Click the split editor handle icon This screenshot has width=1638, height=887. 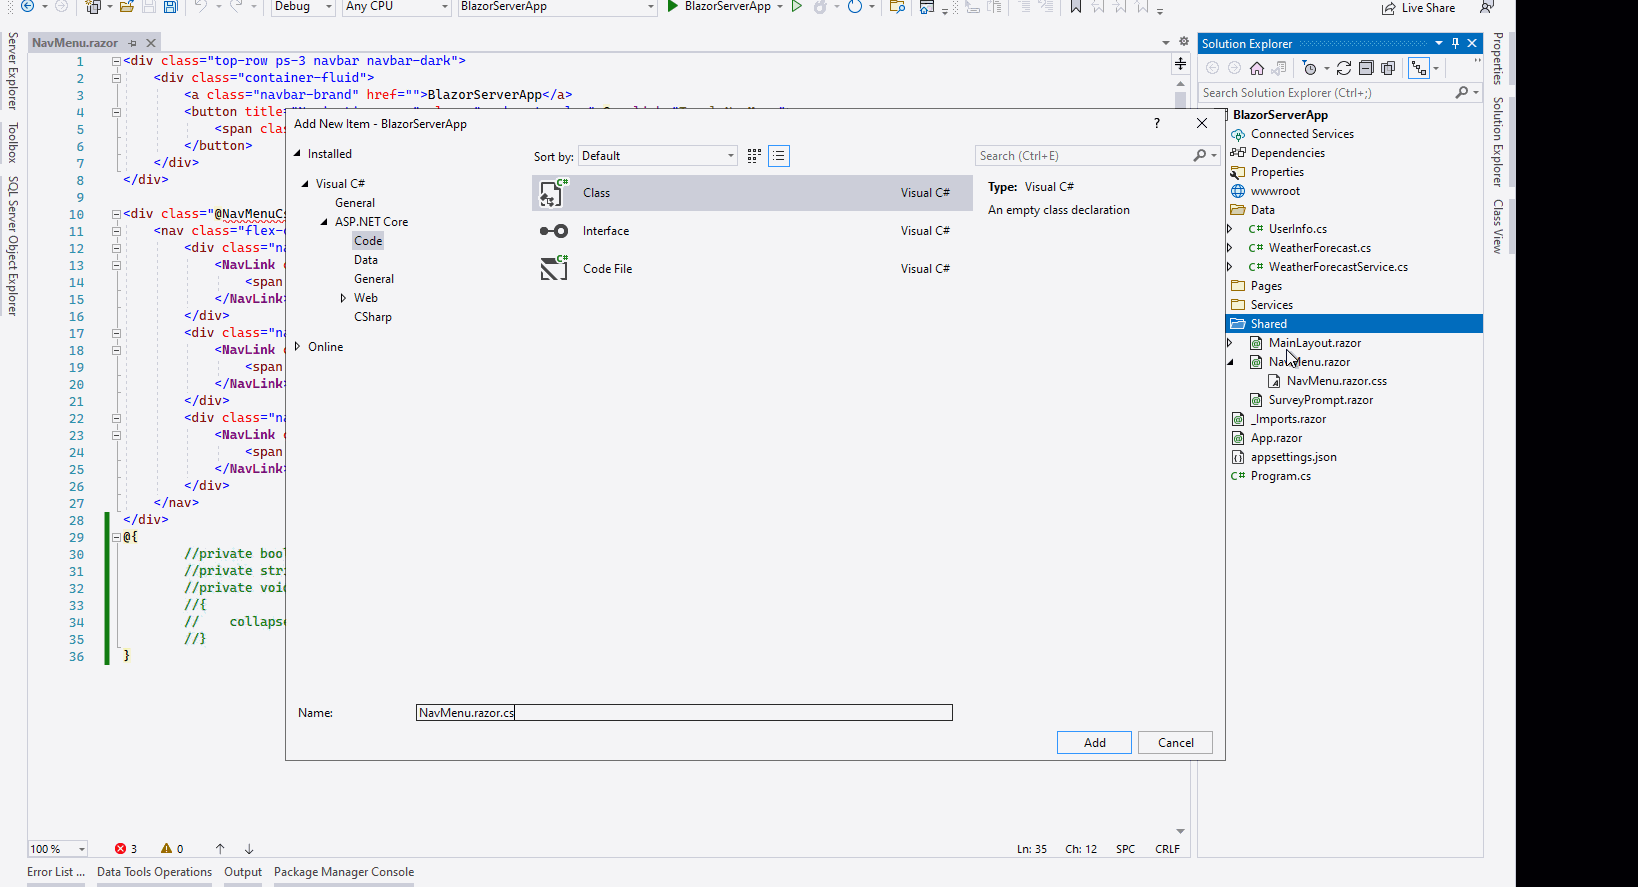[x=1181, y=63]
